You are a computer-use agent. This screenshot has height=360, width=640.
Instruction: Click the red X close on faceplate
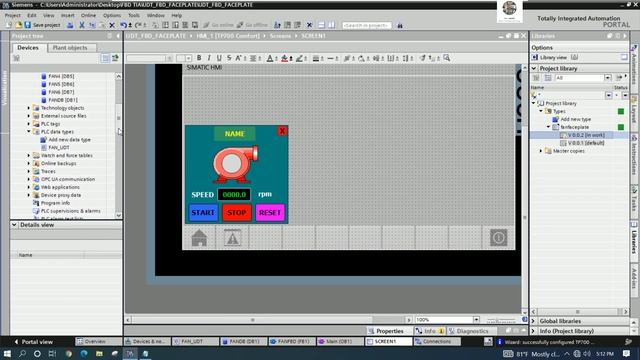(282, 131)
